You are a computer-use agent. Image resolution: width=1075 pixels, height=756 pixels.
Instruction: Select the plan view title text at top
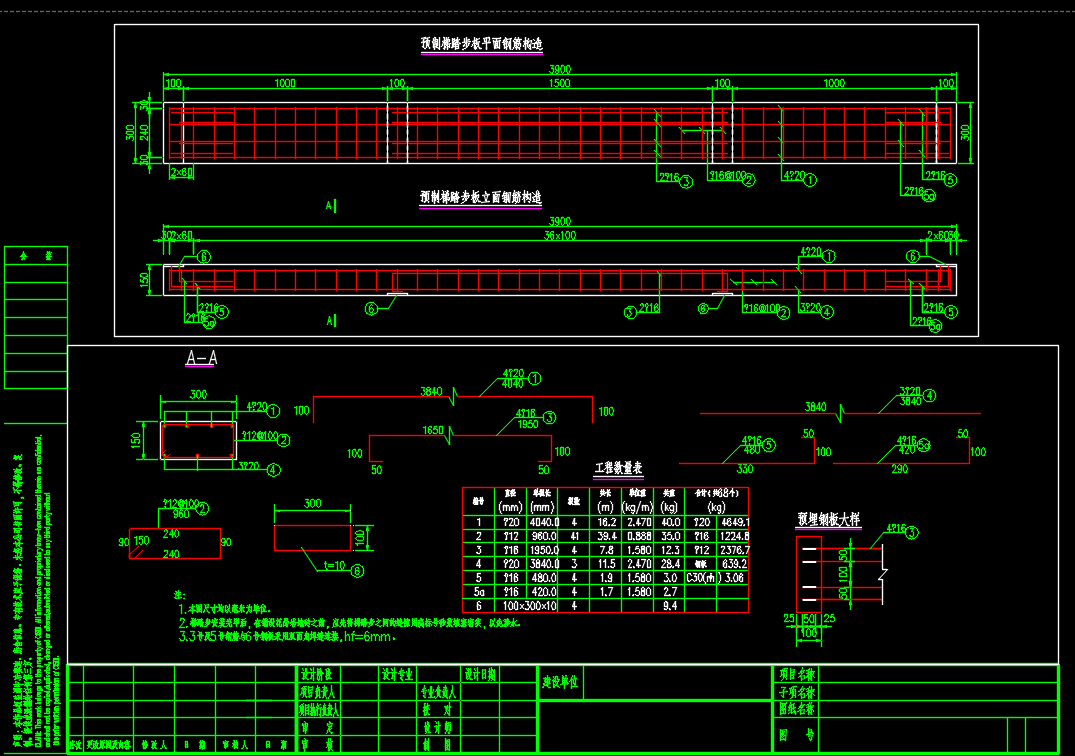481,44
